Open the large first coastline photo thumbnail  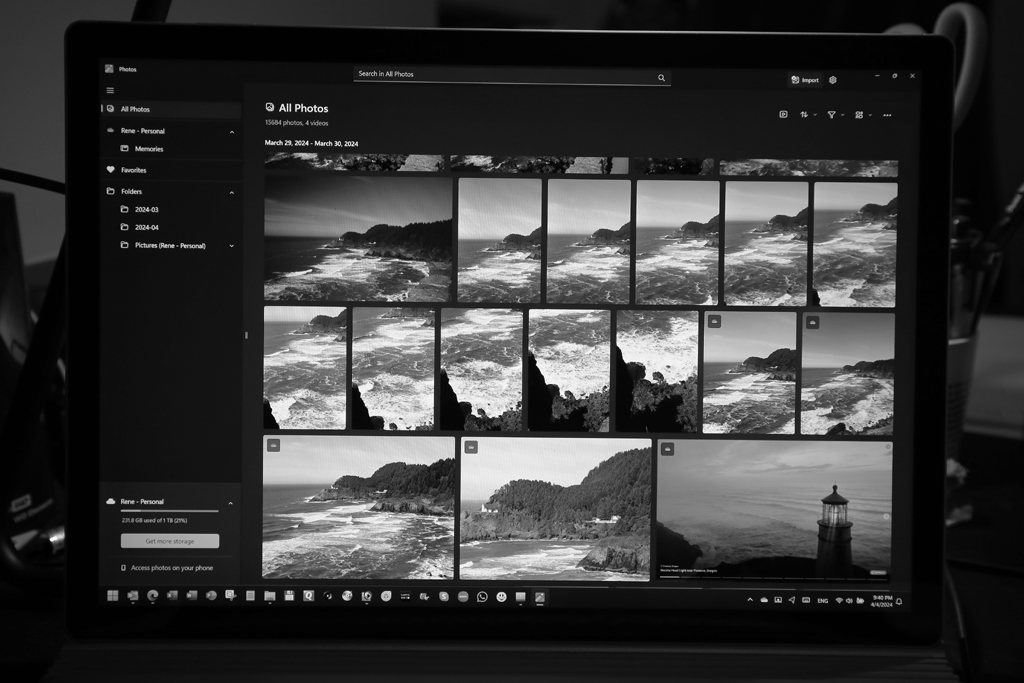(358, 239)
